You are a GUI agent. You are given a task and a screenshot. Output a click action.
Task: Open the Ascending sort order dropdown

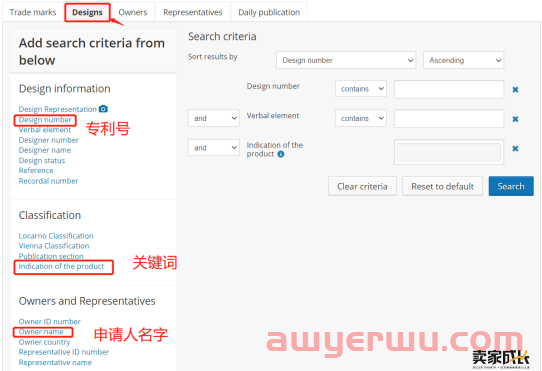coord(464,60)
